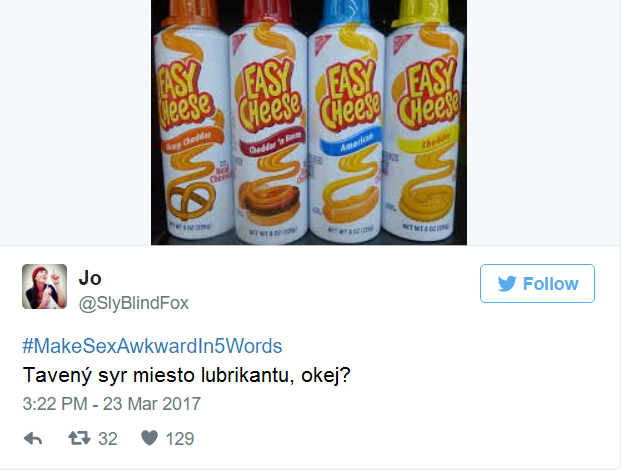
Task: Click the reply arrow icon
Action: [x=33, y=439]
